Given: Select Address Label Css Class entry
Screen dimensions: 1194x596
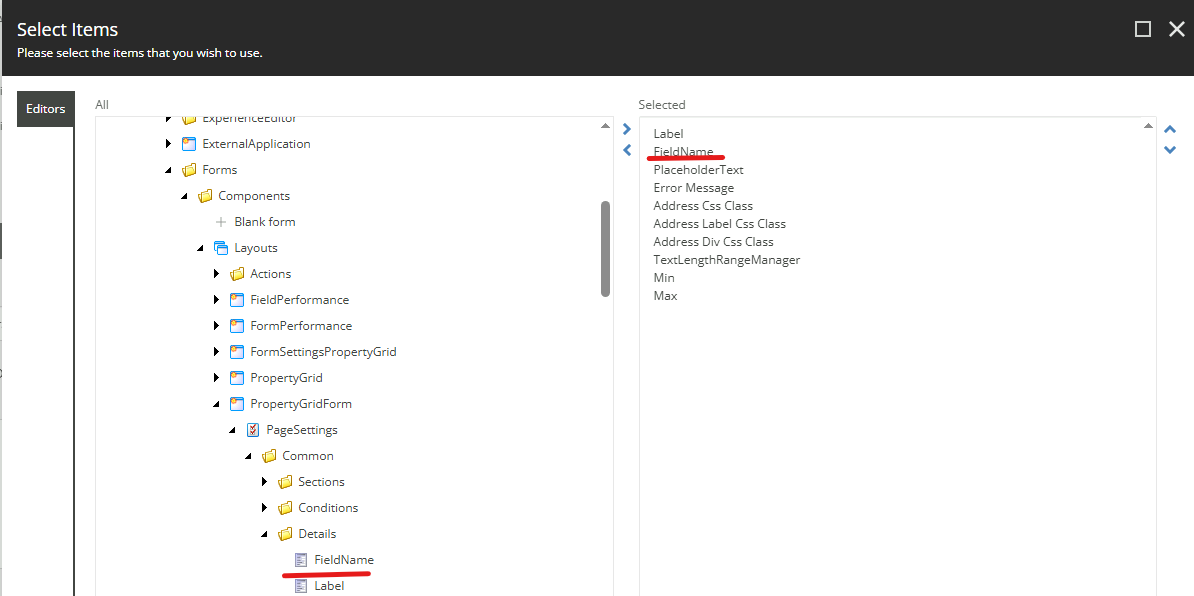Looking at the screenshot, I should click(720, 224).
